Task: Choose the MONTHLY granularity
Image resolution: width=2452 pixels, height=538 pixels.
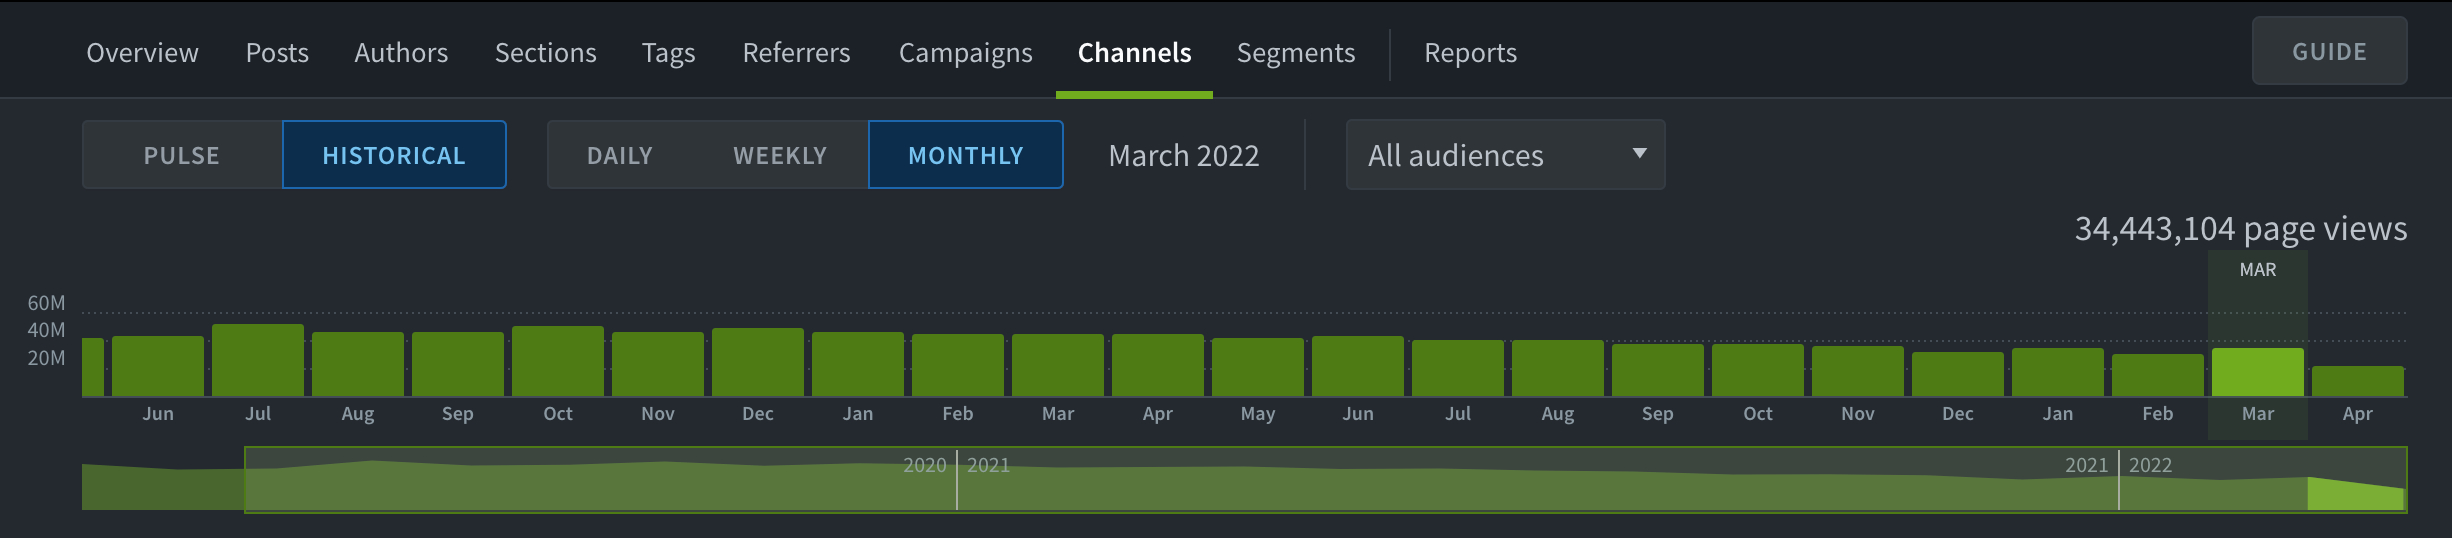Action: click(x=966, y=155)
